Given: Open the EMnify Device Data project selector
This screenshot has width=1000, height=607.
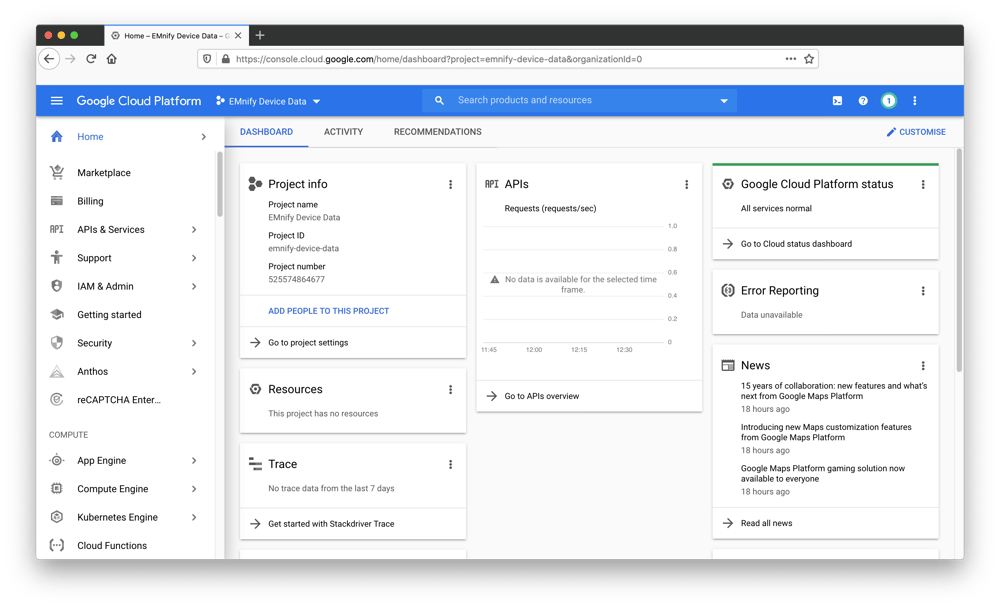Looking at the screenshot, I should click(268, 101).
